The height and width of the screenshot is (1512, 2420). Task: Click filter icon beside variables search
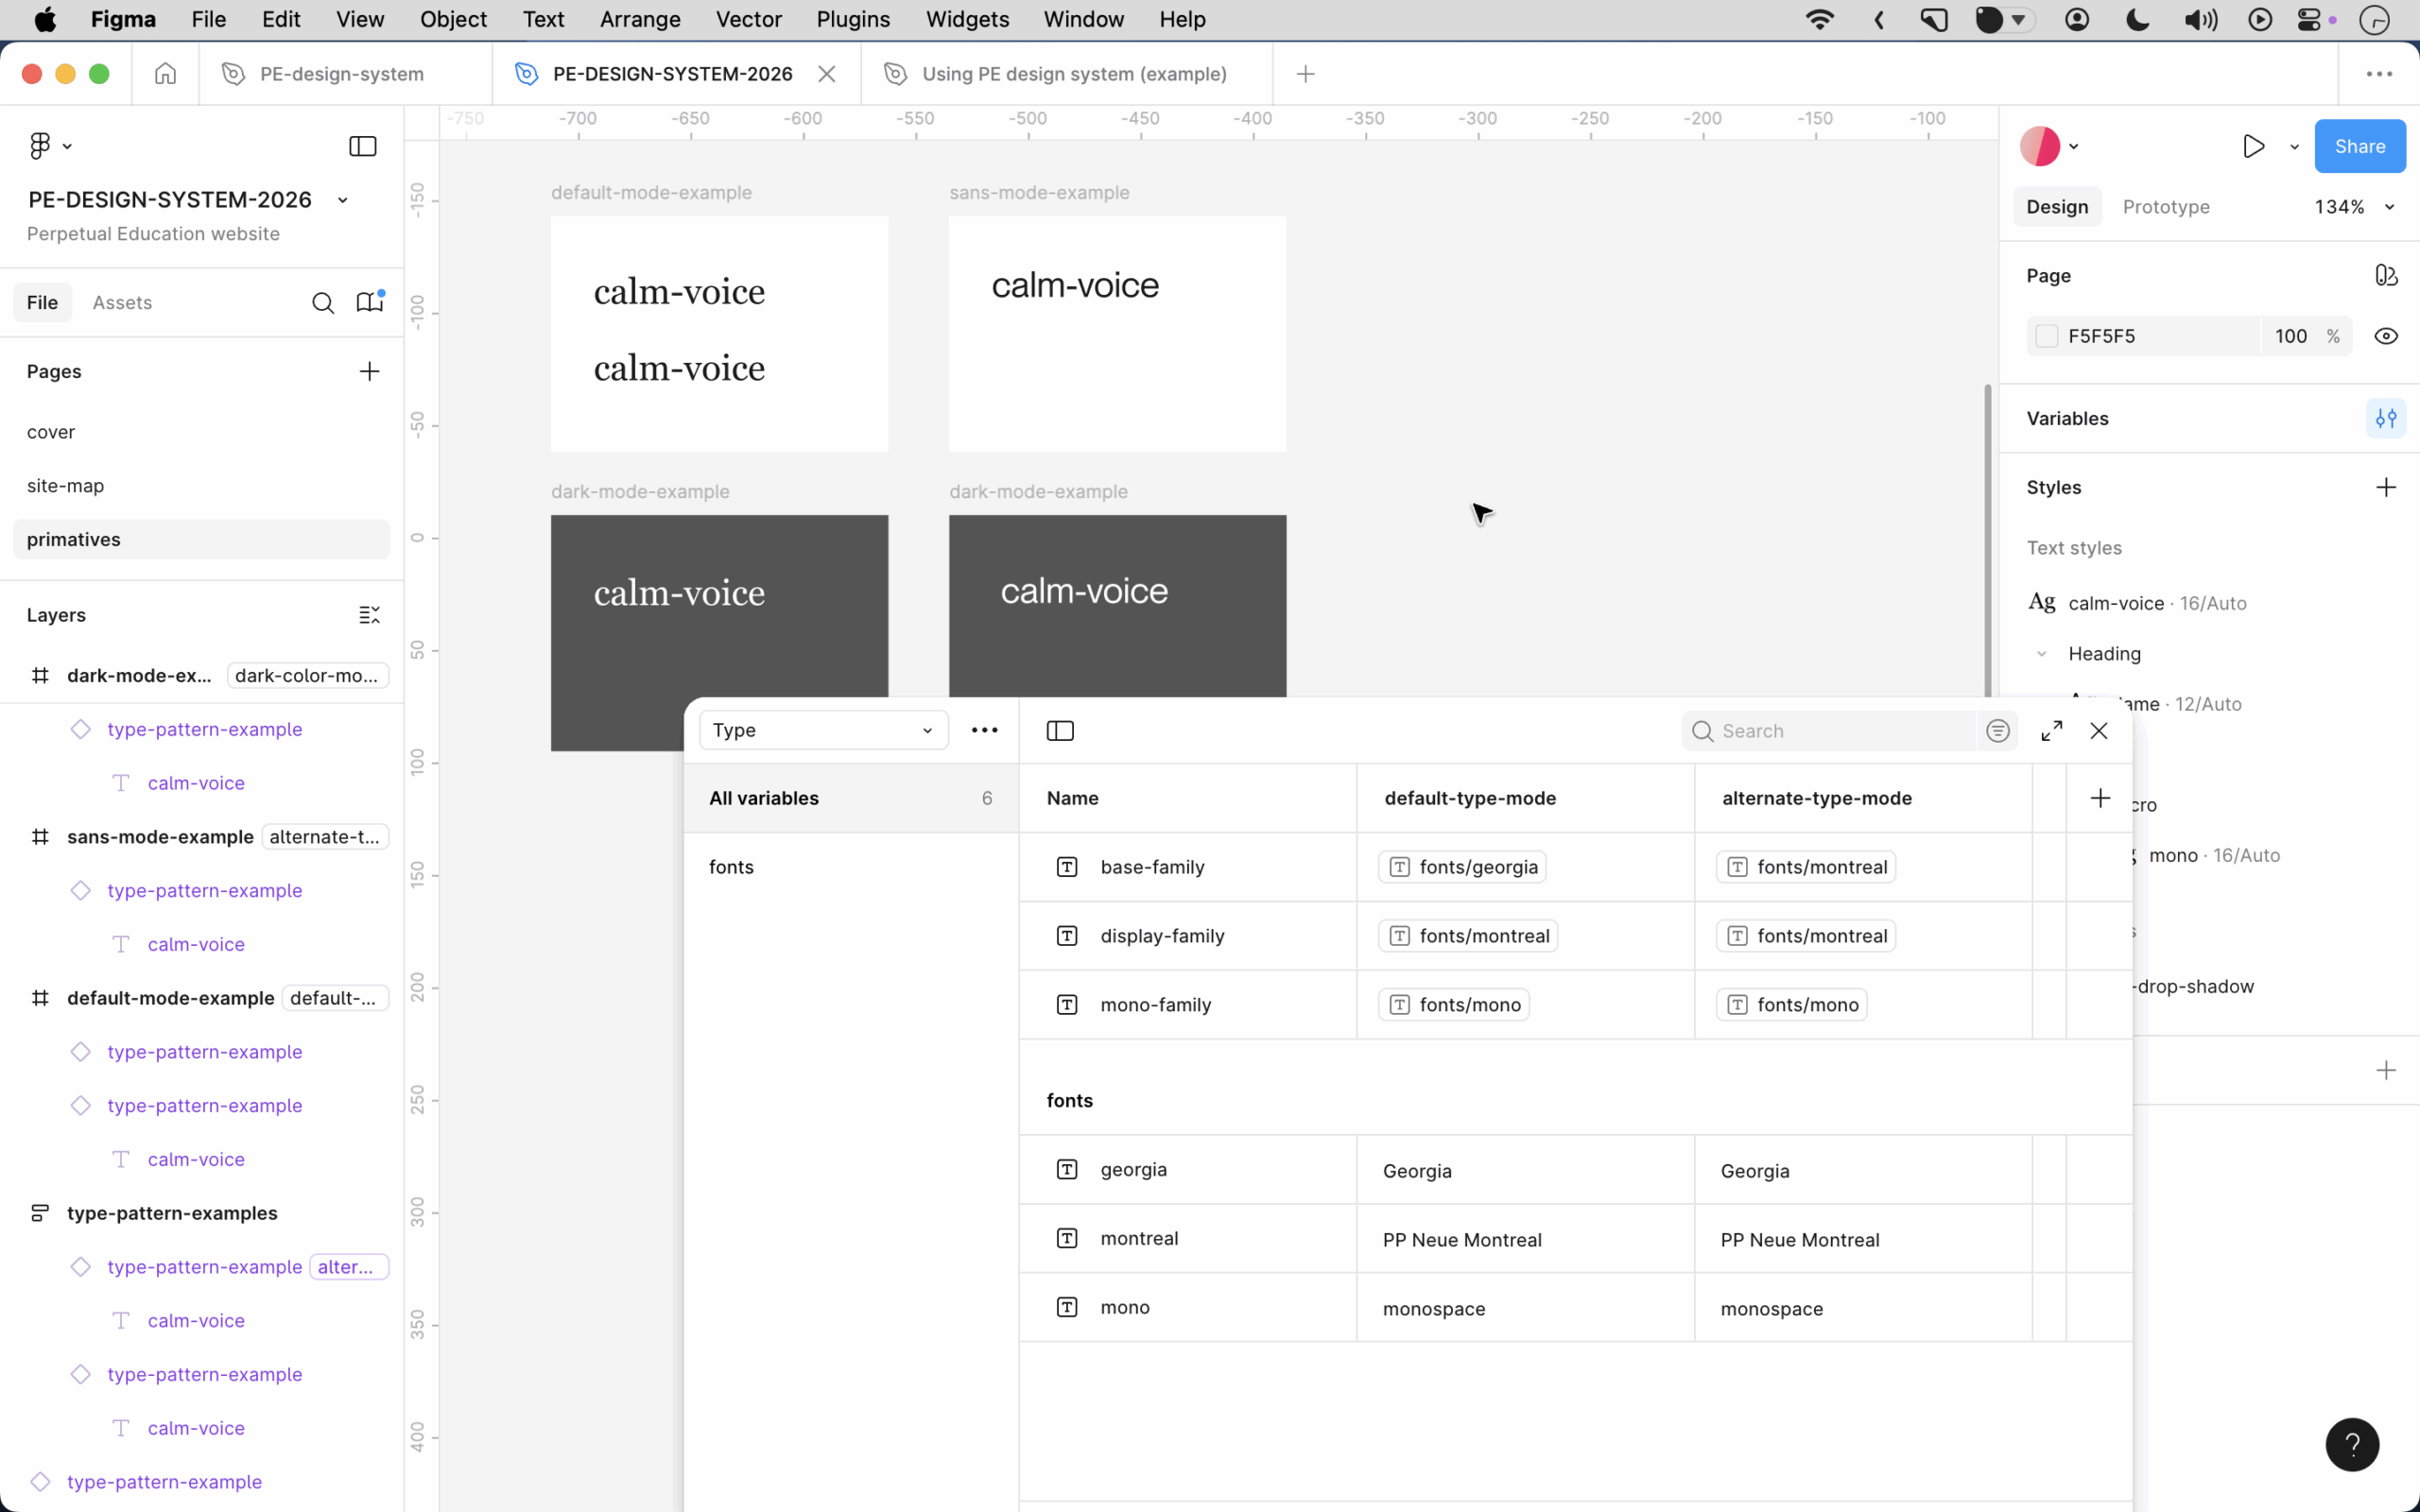1997,731
